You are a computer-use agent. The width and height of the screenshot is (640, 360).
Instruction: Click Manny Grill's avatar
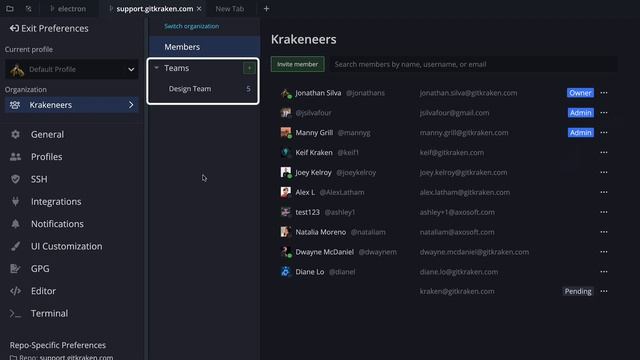point(286,133)
